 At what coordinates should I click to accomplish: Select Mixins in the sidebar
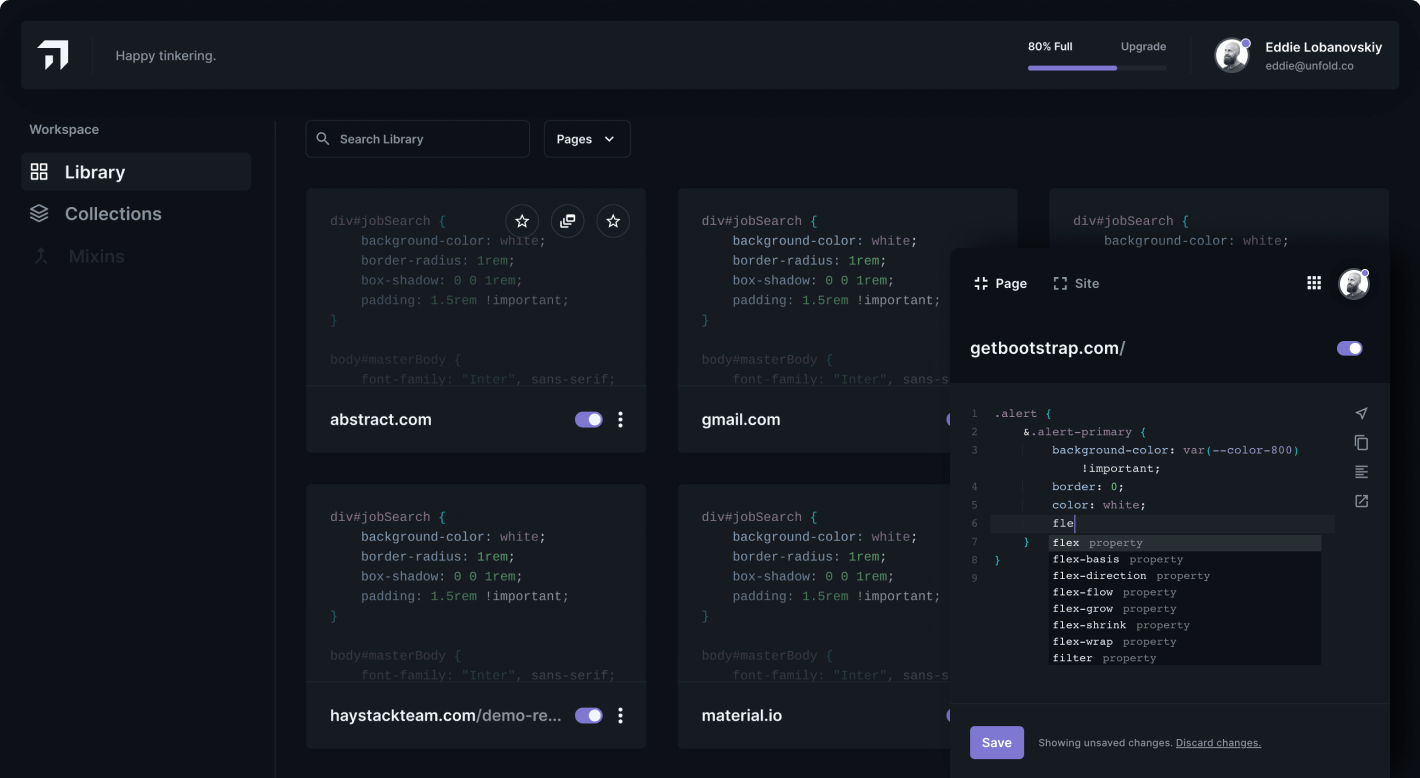pyautogui.click(x=96, y=256)
